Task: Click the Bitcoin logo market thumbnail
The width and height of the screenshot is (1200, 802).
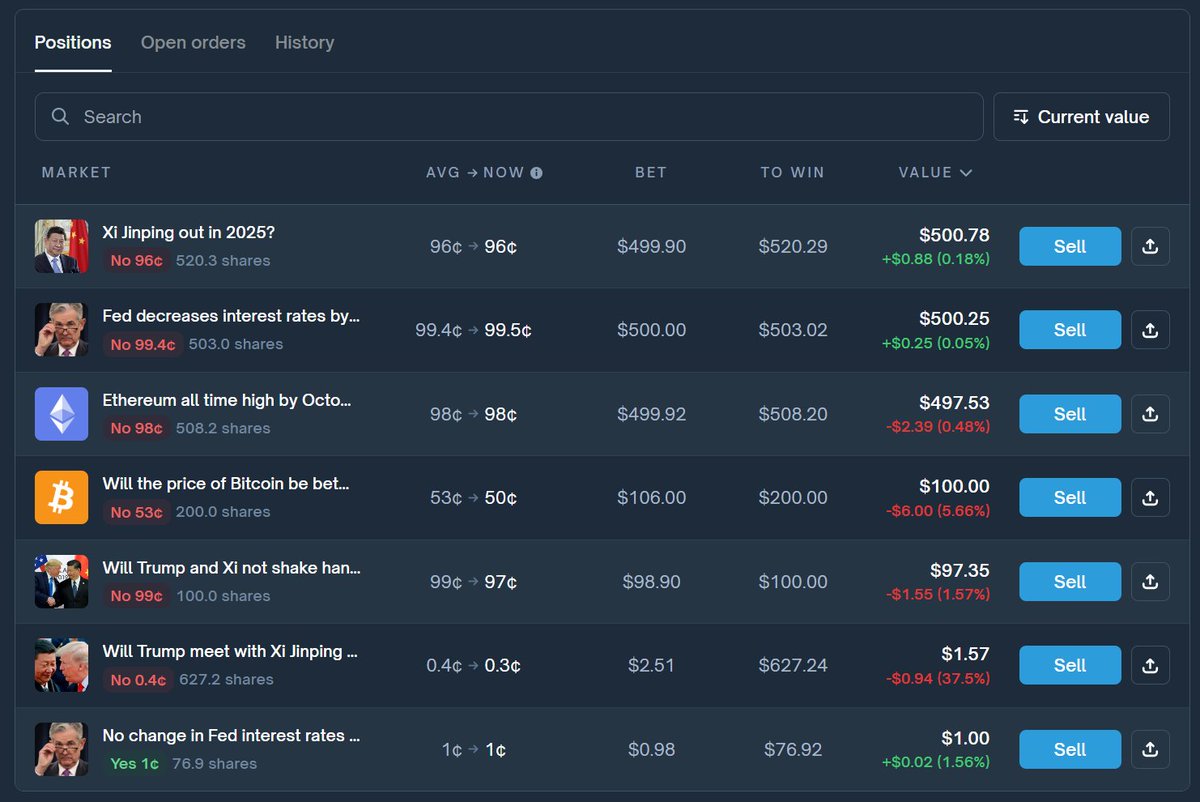Action: (62, 498)
